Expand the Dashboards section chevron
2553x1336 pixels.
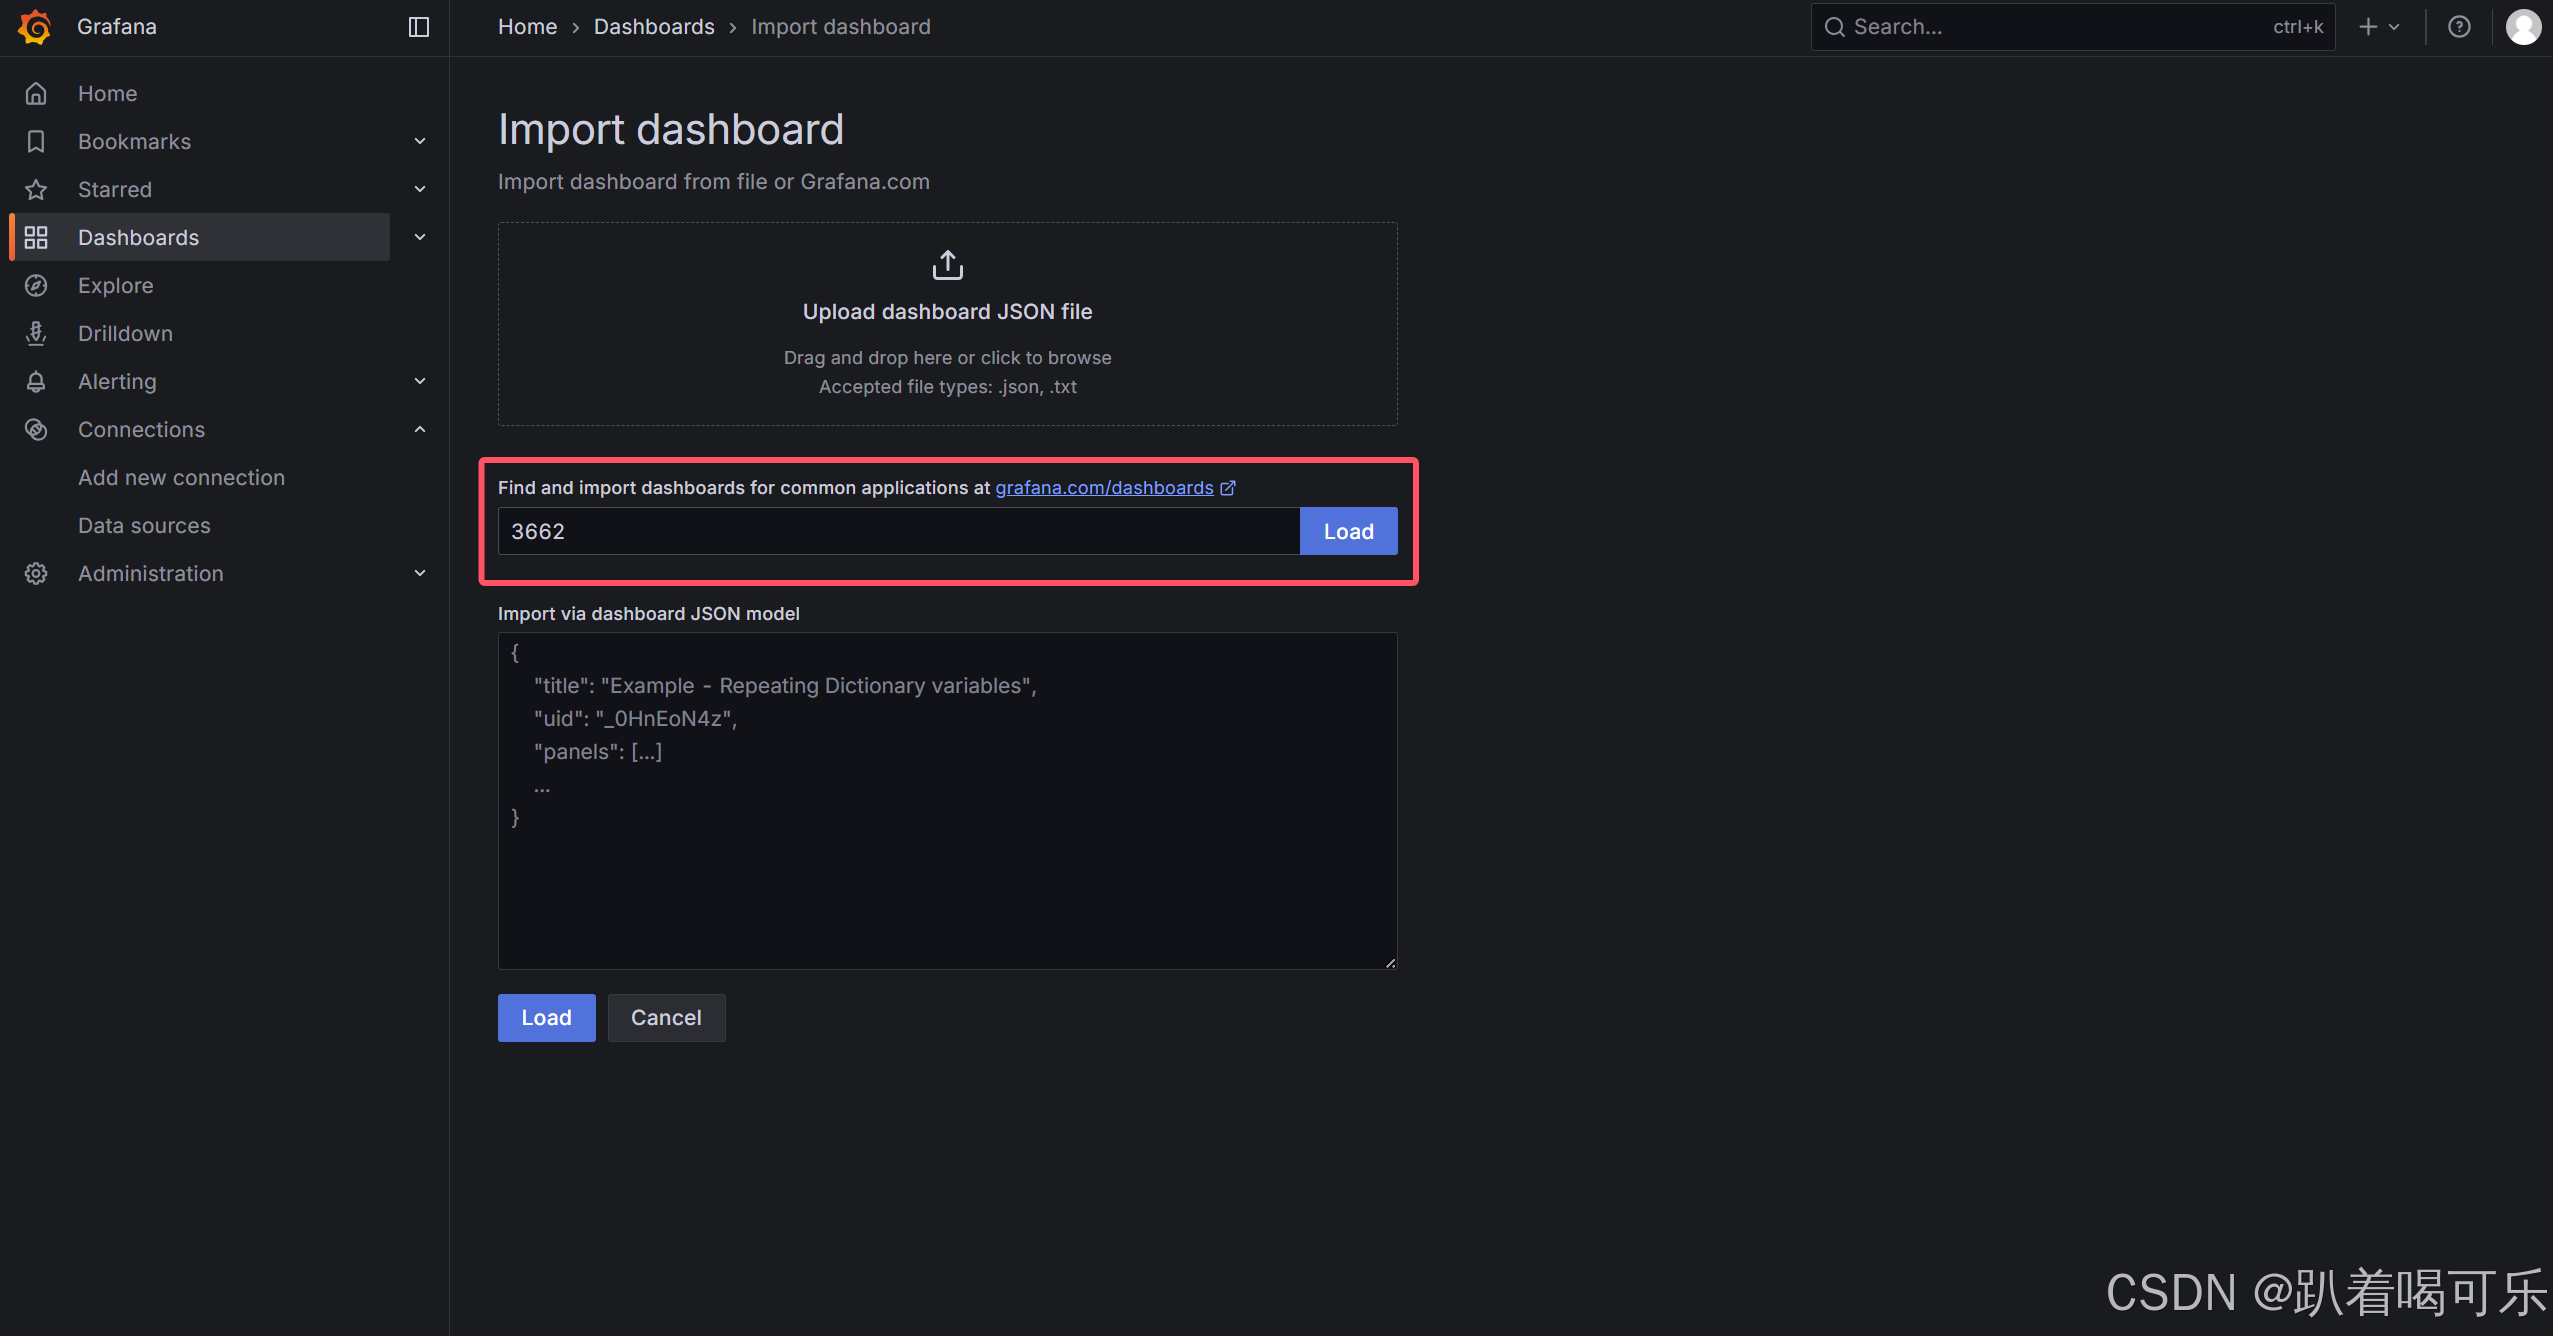420,237
